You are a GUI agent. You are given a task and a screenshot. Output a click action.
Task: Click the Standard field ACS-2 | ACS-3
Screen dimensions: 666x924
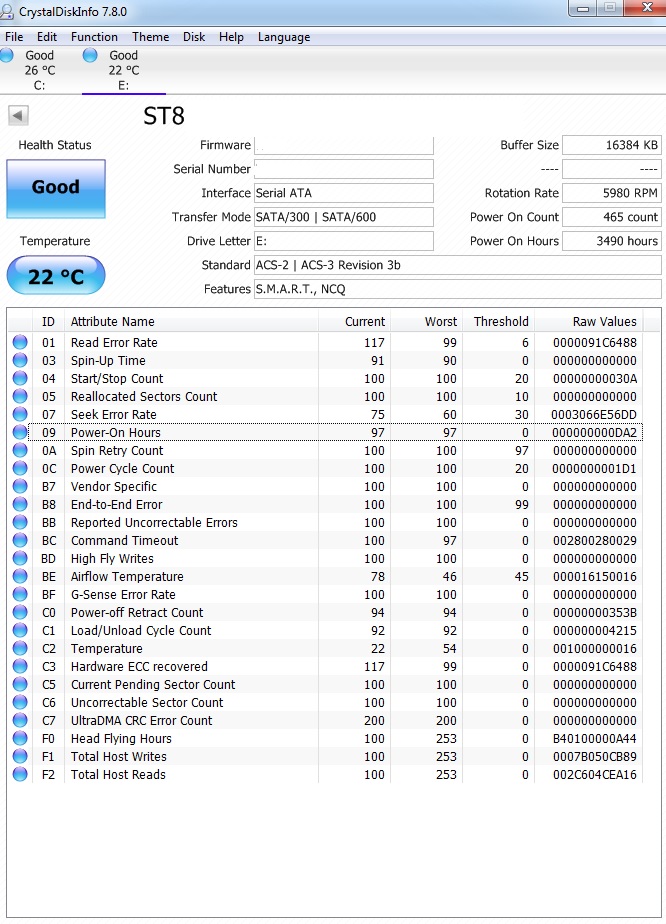457,265
